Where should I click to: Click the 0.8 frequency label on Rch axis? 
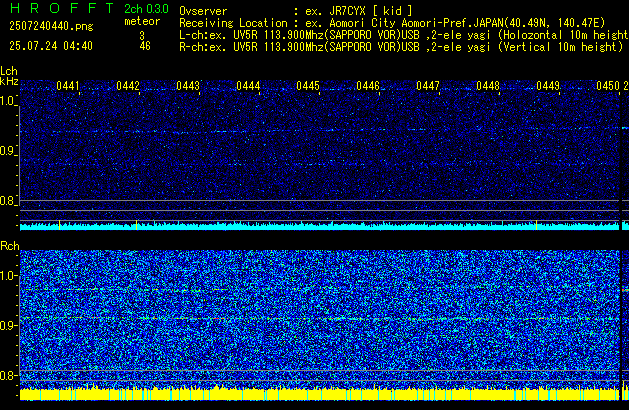[8, 375]
